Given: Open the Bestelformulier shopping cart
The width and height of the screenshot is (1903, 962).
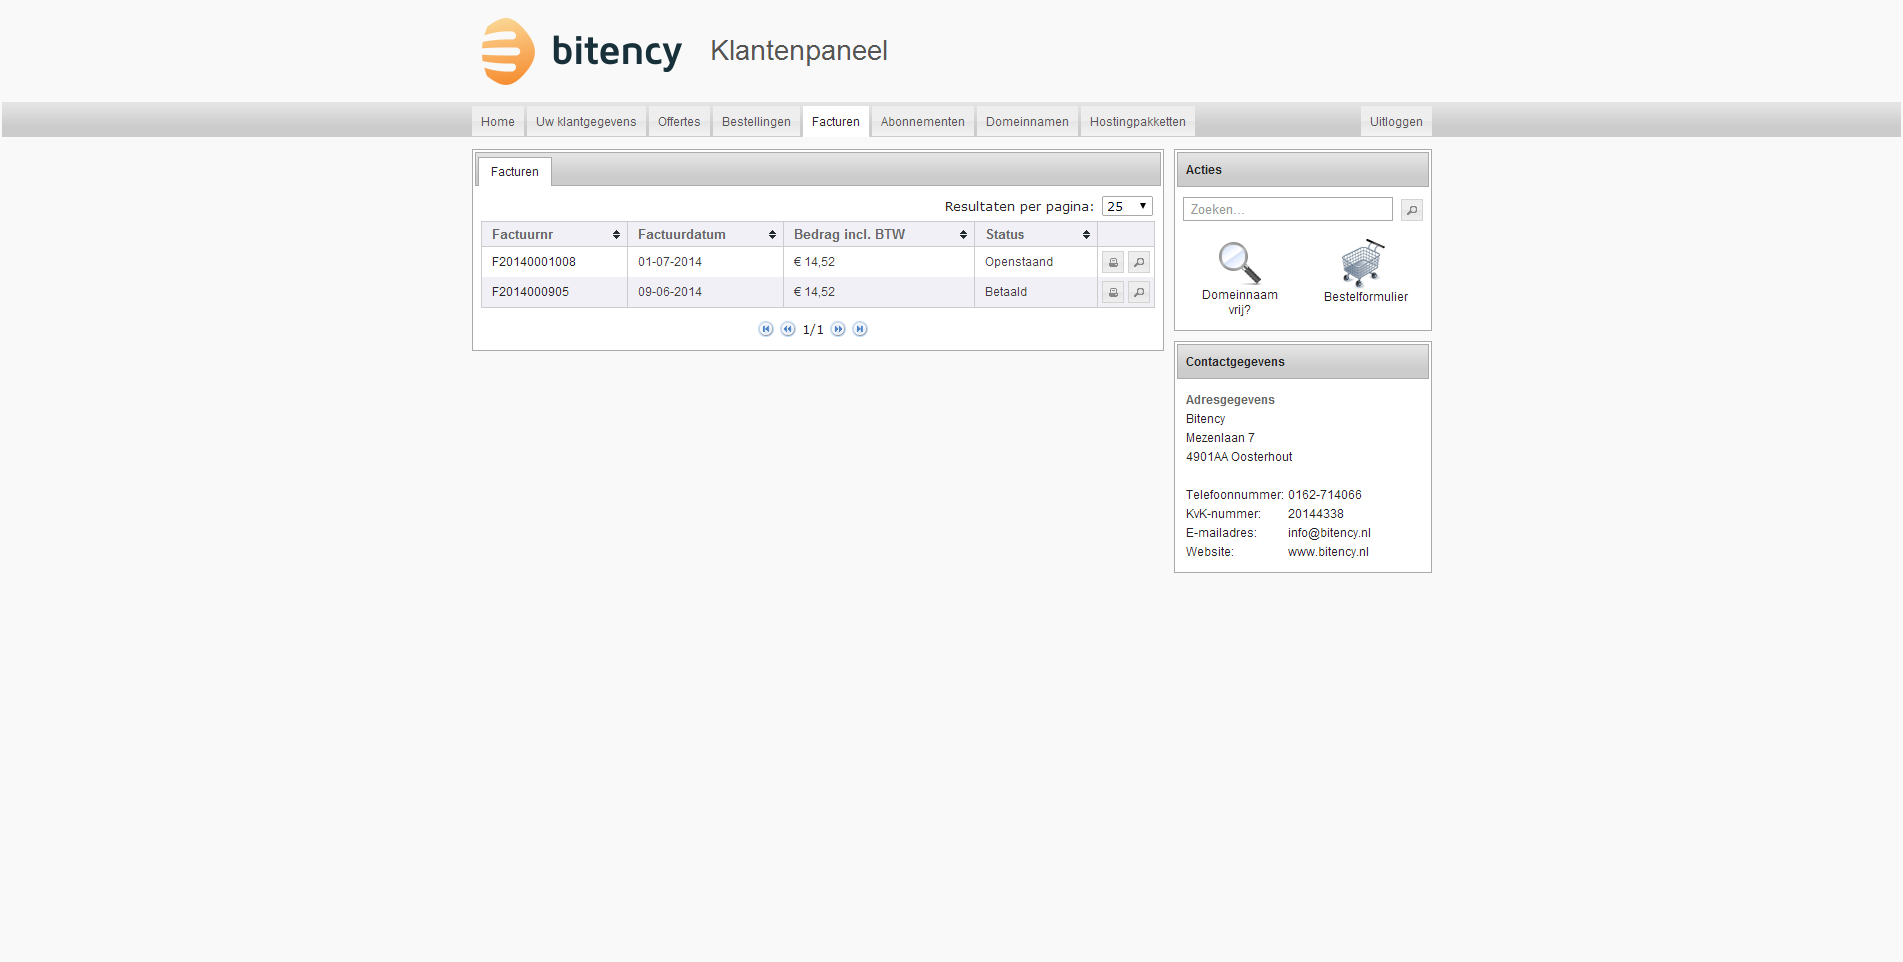Looking at the screenshot, I should point(1363,264).
